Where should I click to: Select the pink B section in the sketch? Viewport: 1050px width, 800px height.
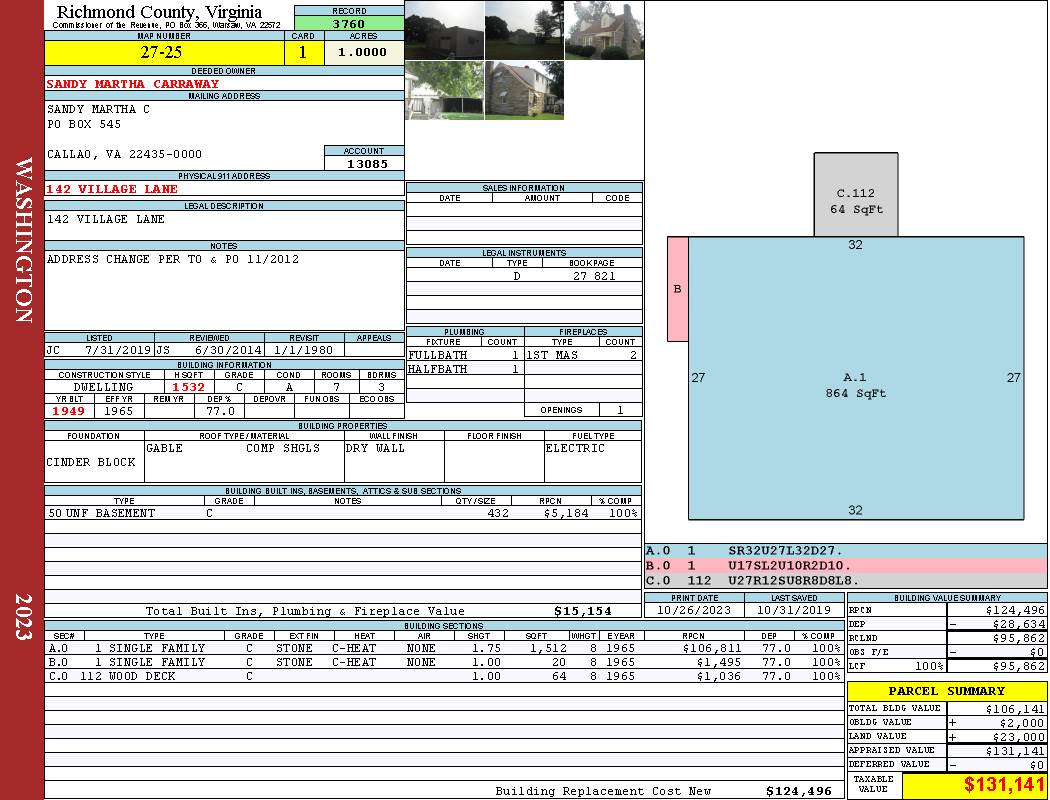coord(677,289)
